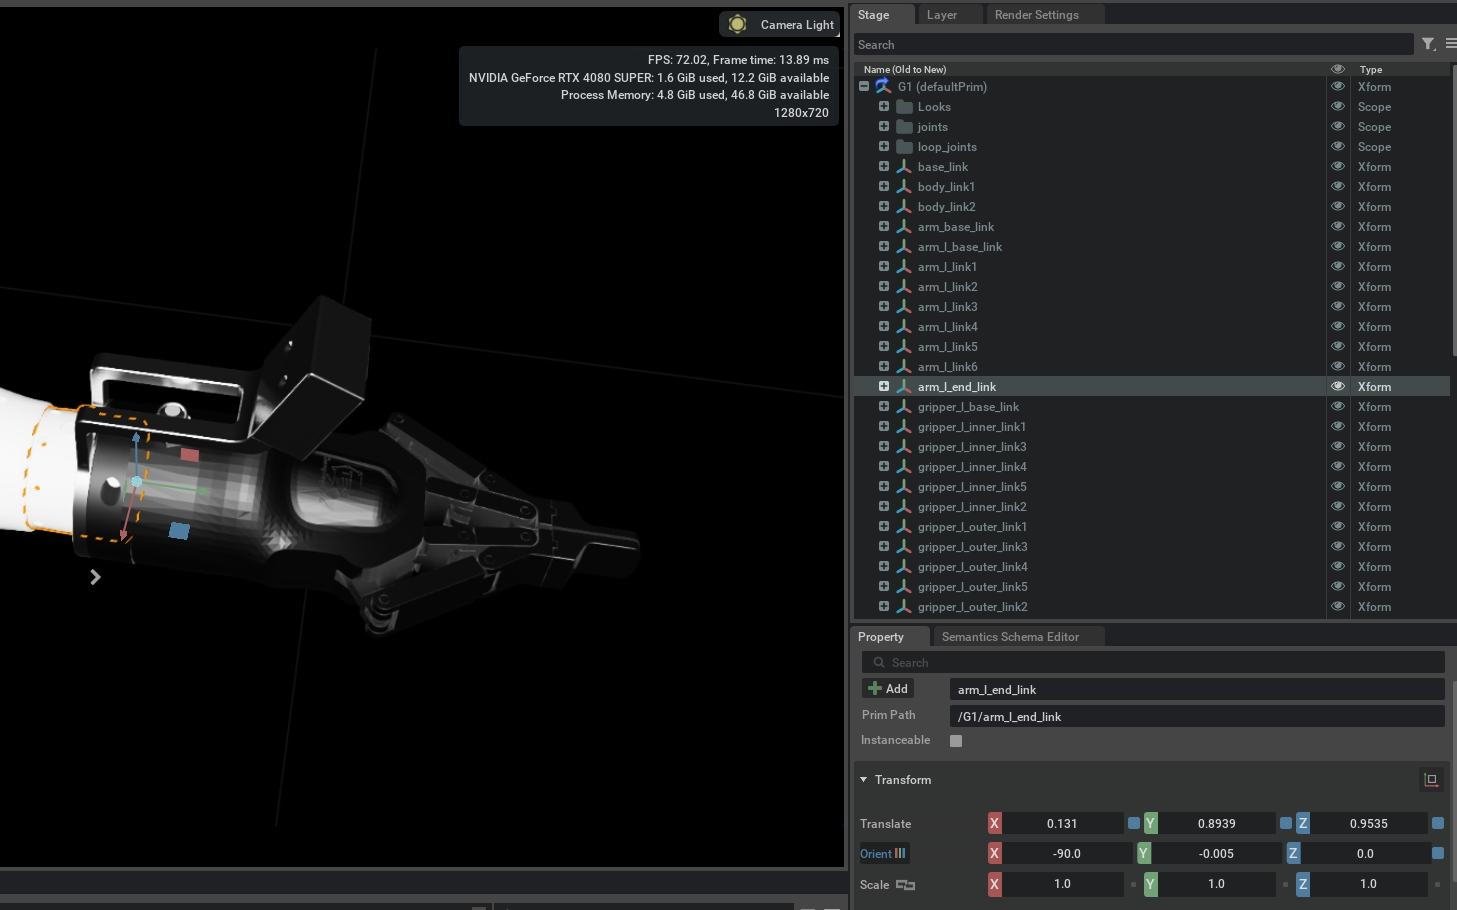Viewport: 1457px width, 910px height.
Task: Collapse the G1 defaultPrim root node
Action: pos(864,87)
